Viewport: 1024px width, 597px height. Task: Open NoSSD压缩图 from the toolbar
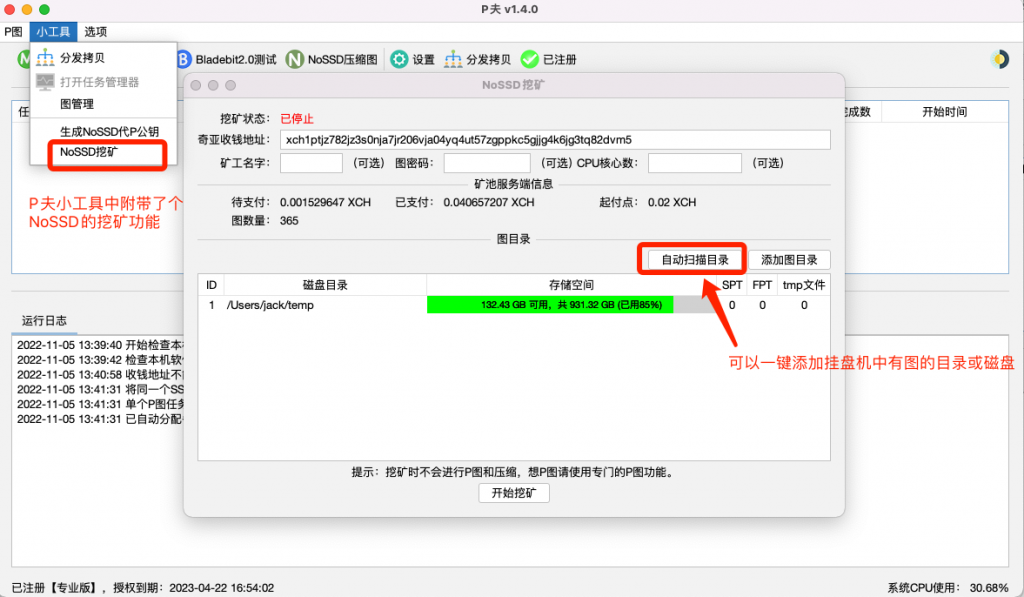295,60
